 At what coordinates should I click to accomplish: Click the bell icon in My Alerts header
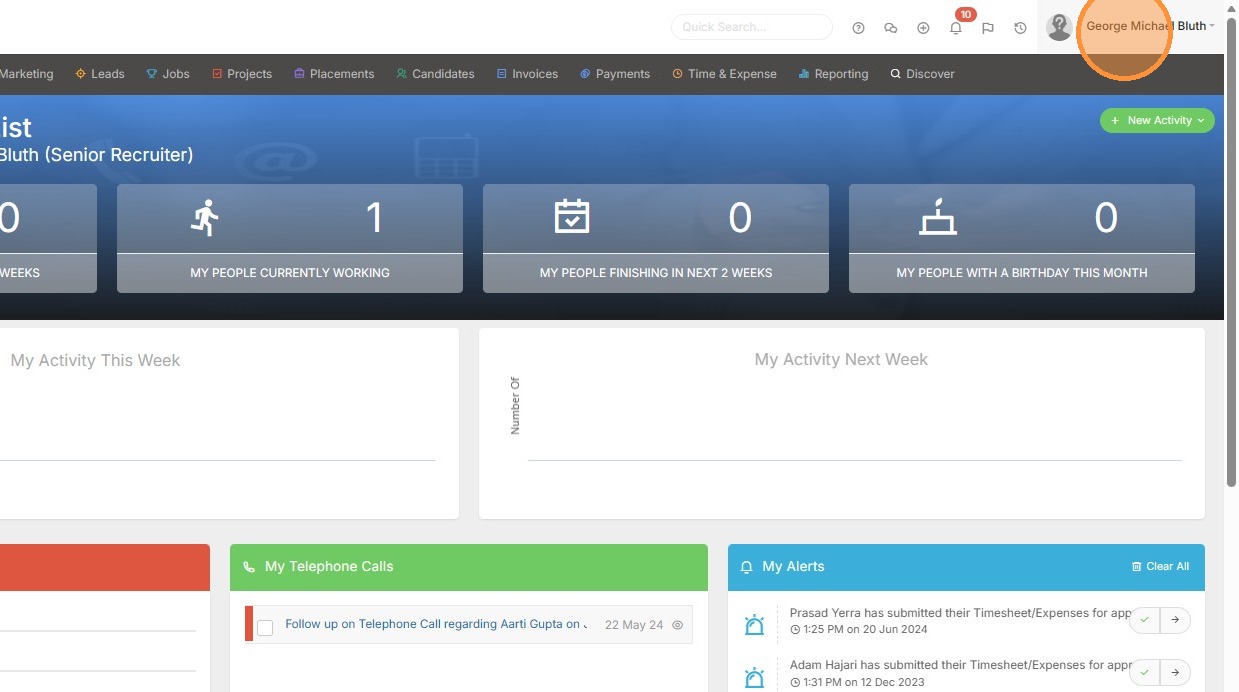(746, 567)
